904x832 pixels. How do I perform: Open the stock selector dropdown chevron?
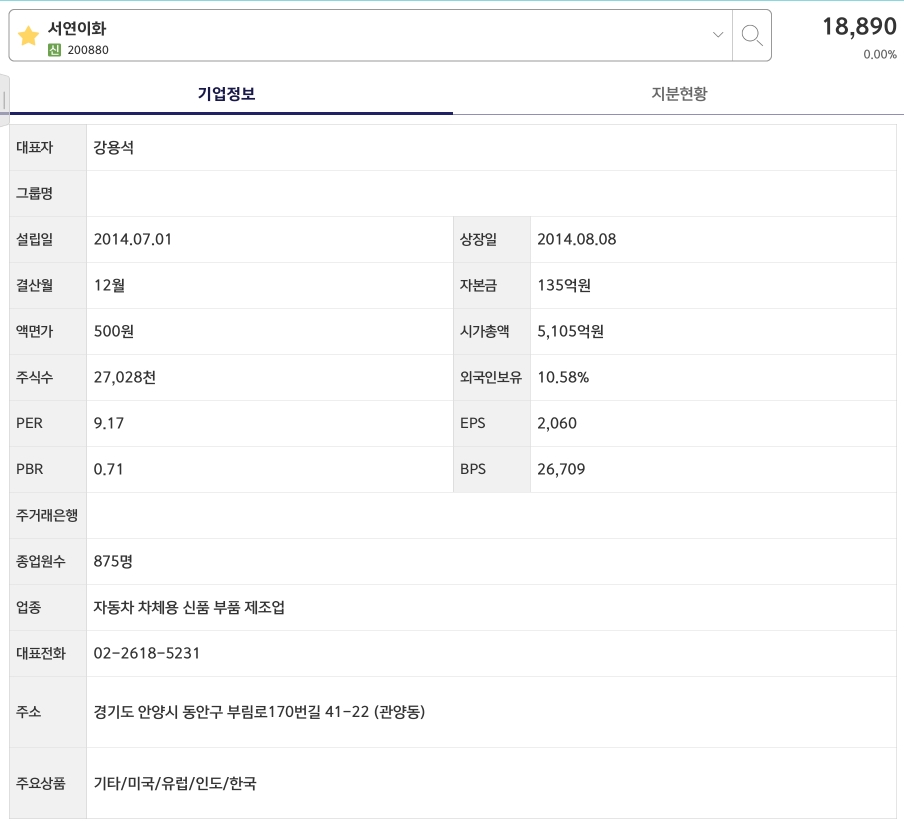pos(718,35)
